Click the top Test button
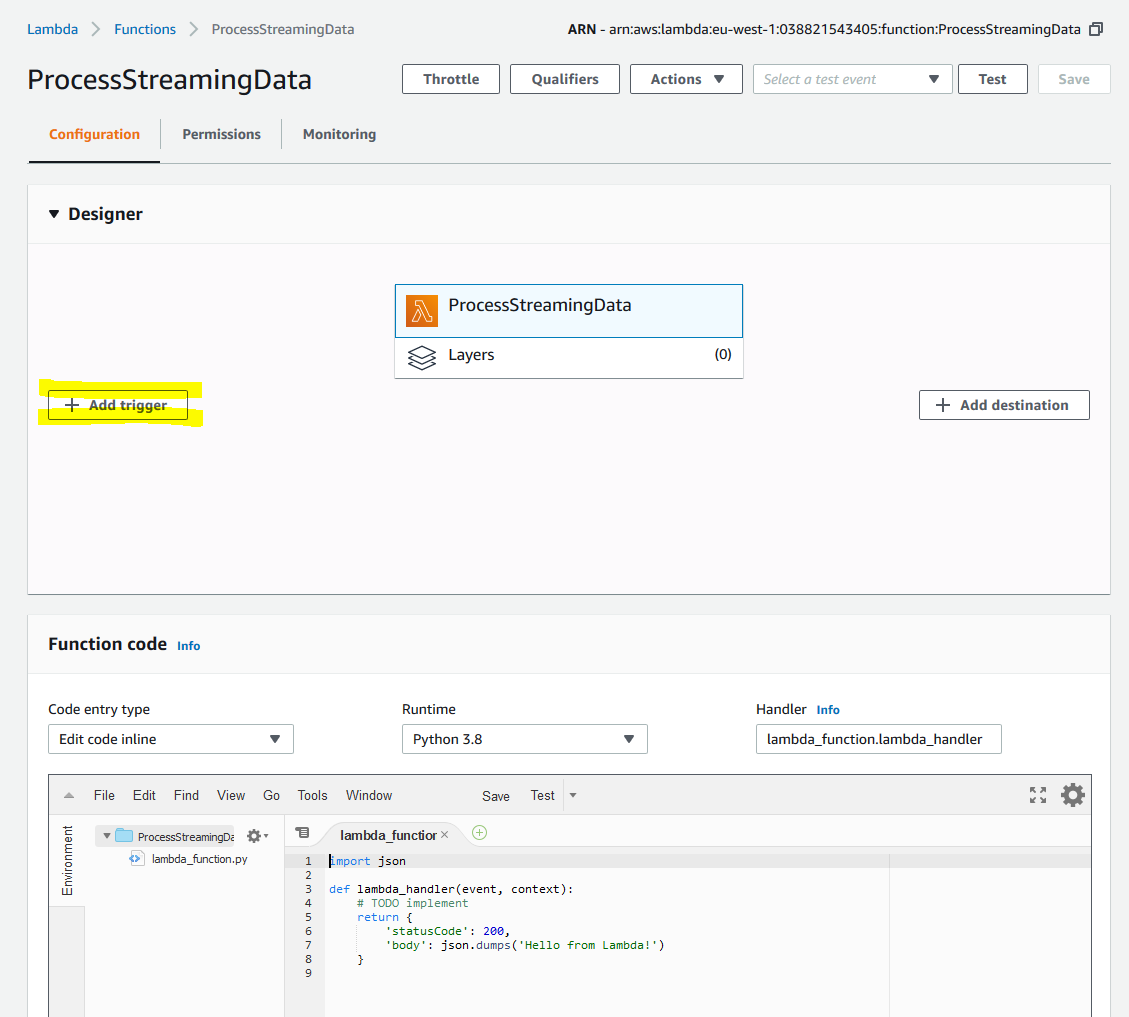1129x1017 pixels. [992, 79]
